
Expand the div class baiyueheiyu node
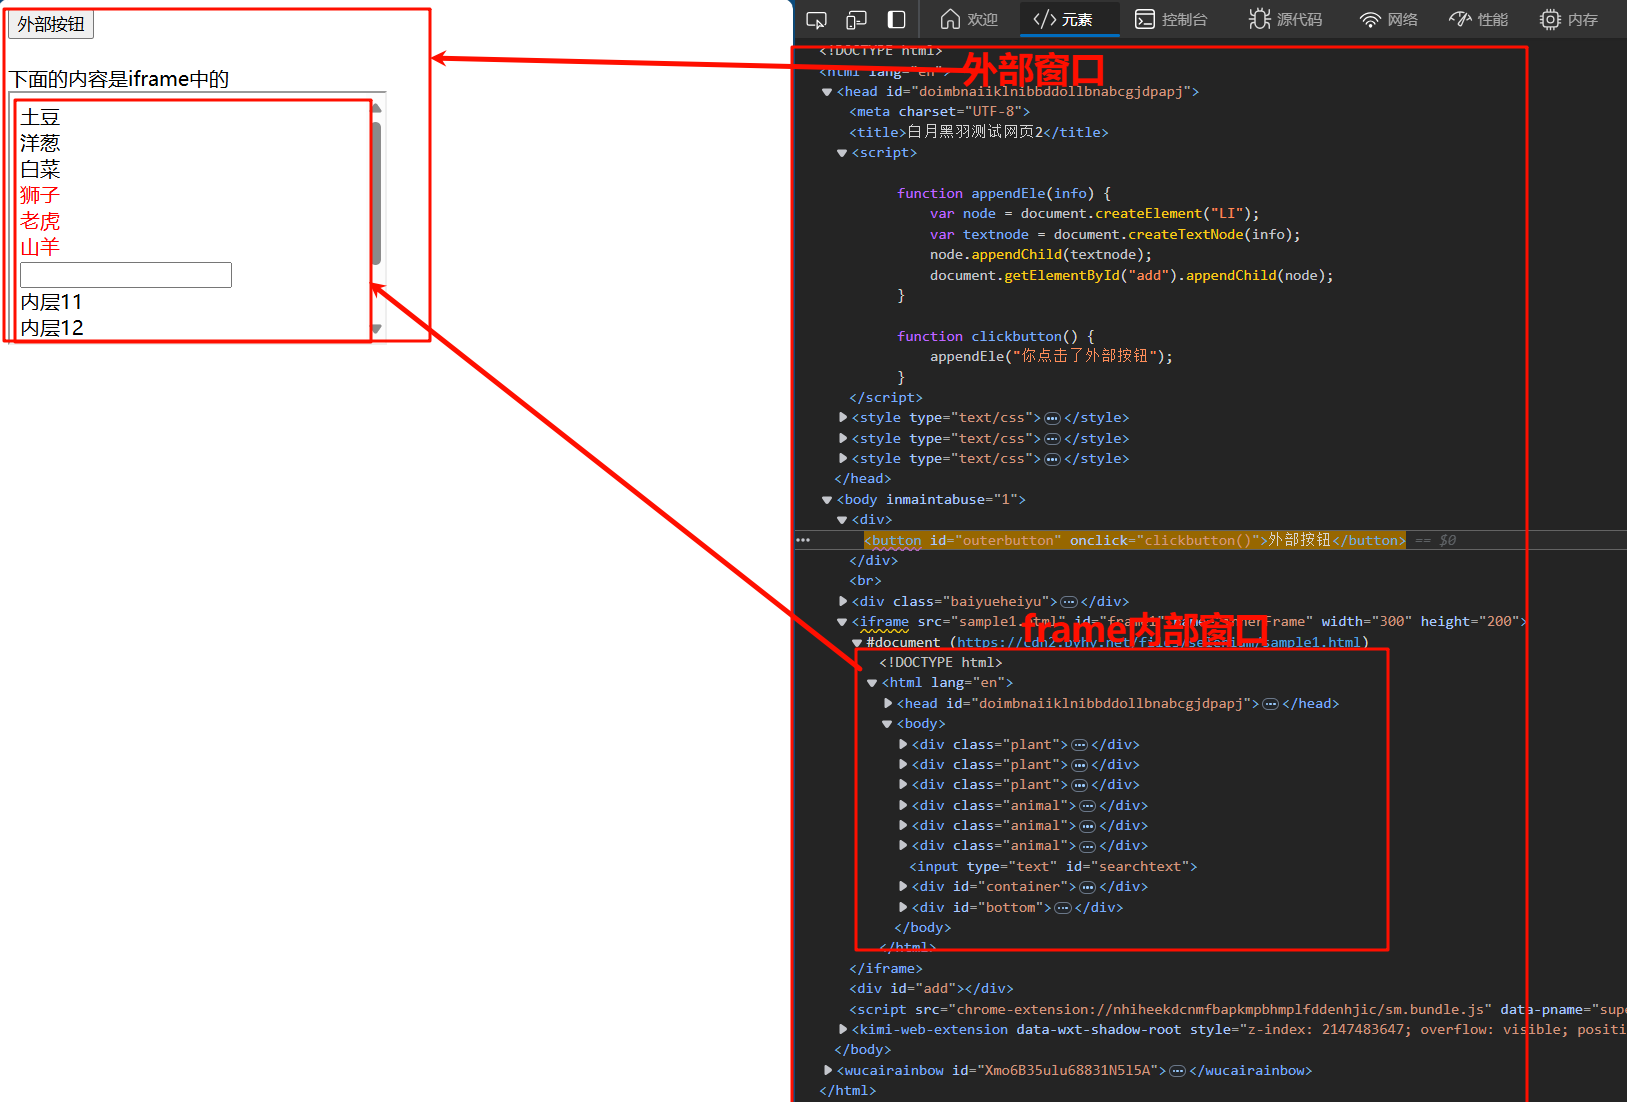842,602
